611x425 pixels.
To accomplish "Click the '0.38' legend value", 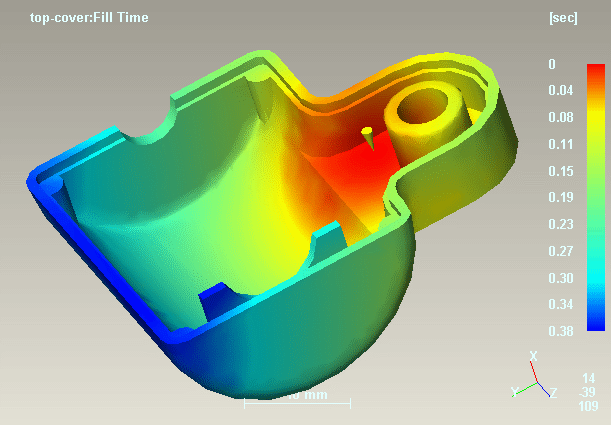I will click(561, 331).
